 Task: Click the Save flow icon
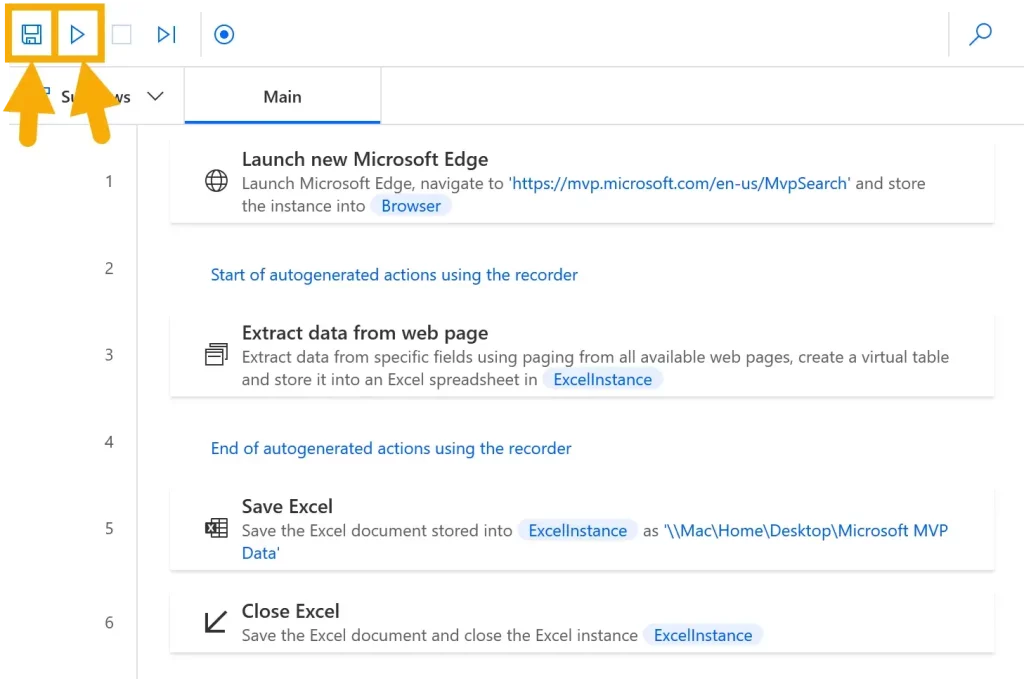[31, 35]
